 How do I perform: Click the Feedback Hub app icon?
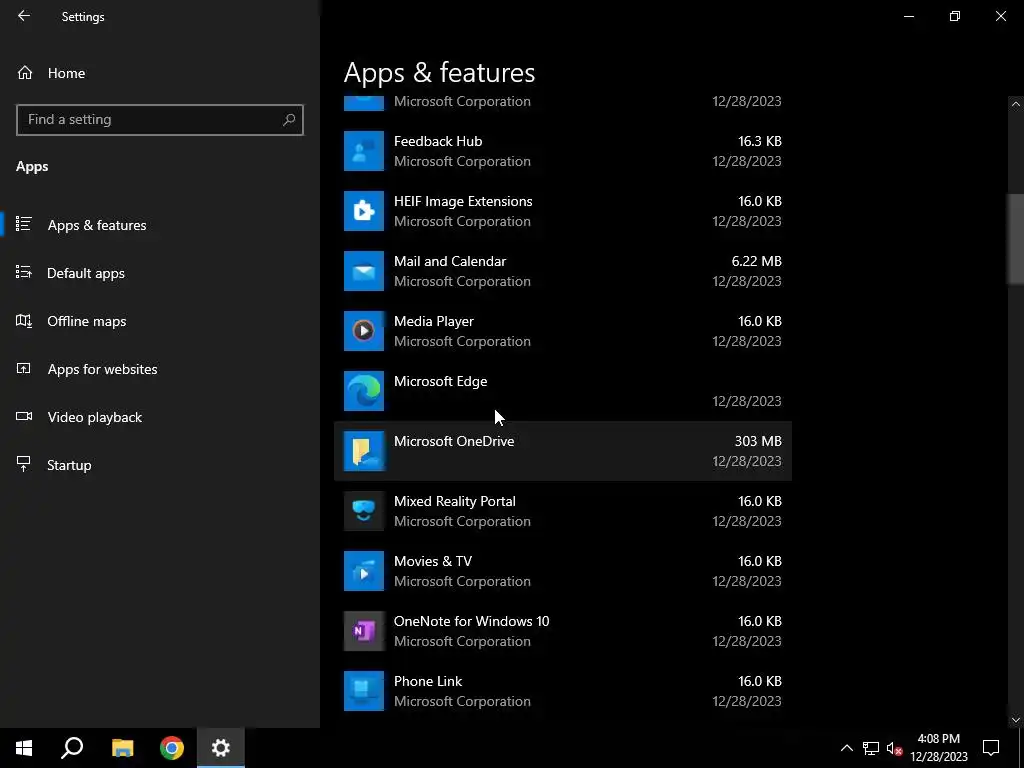click(x=364, y=151)
